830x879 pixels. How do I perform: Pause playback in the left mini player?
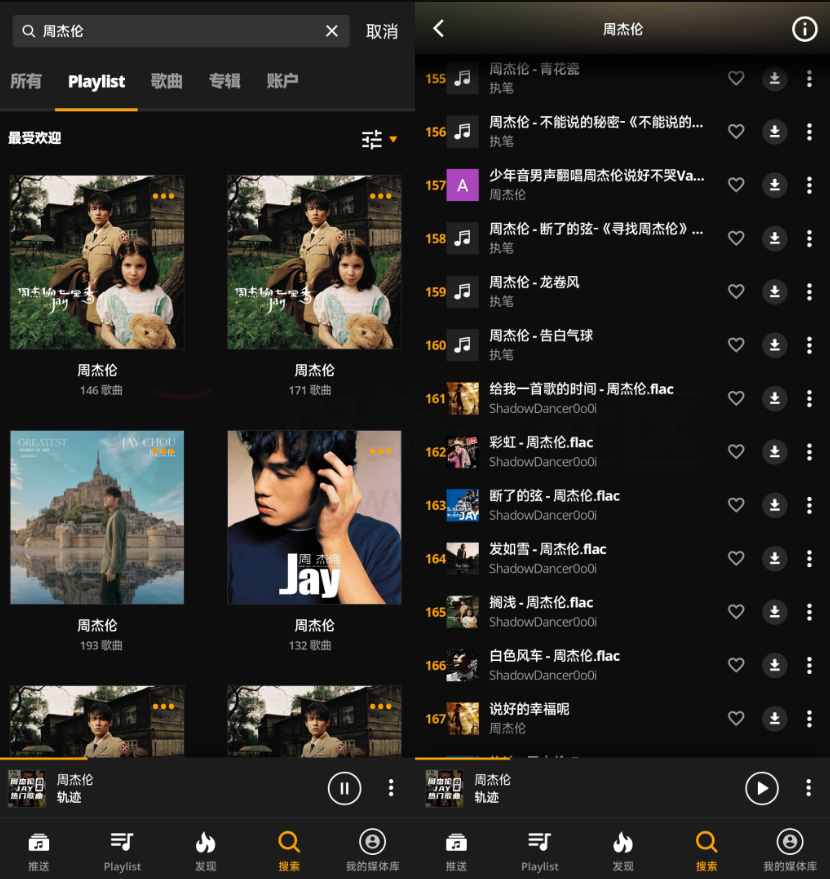click(344, 788)
